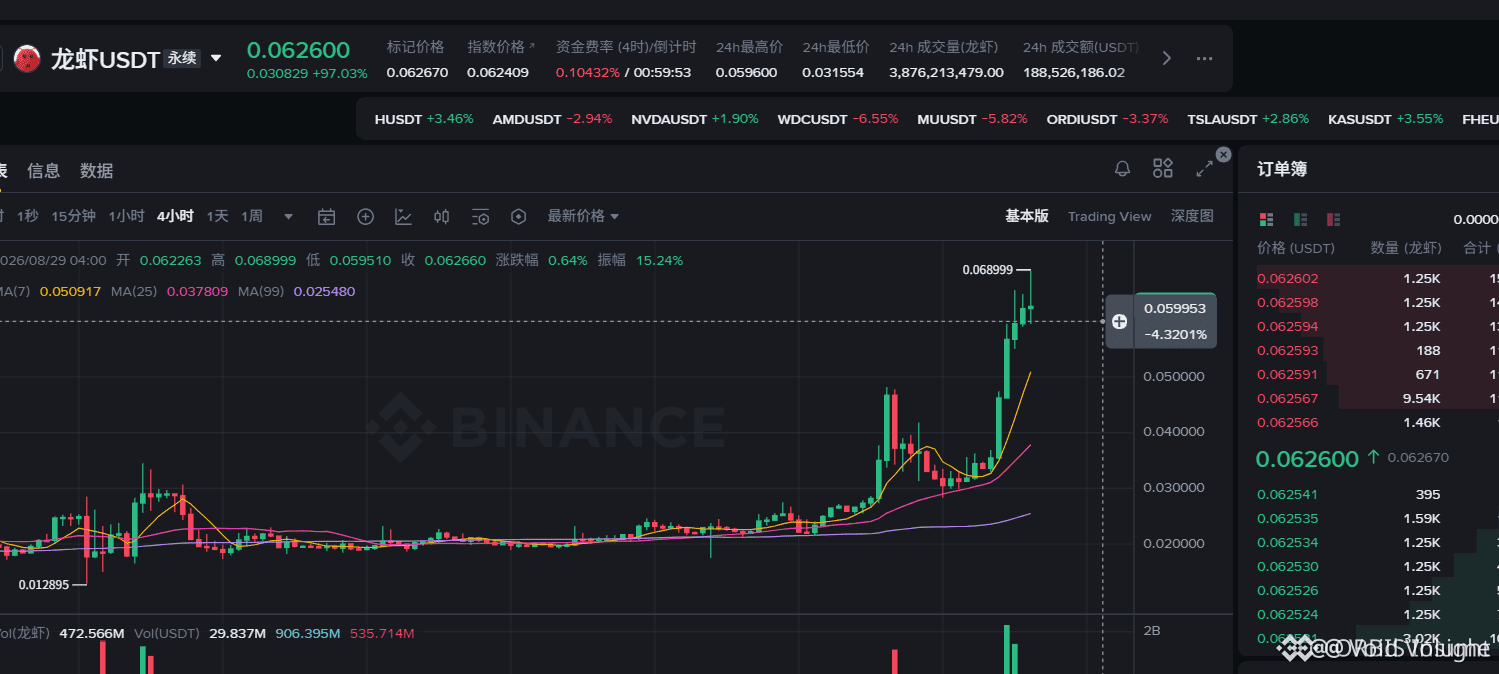Select ORDIUSDT in the ticker bar
The image size is (1499, 674).
click(1107, 119)
